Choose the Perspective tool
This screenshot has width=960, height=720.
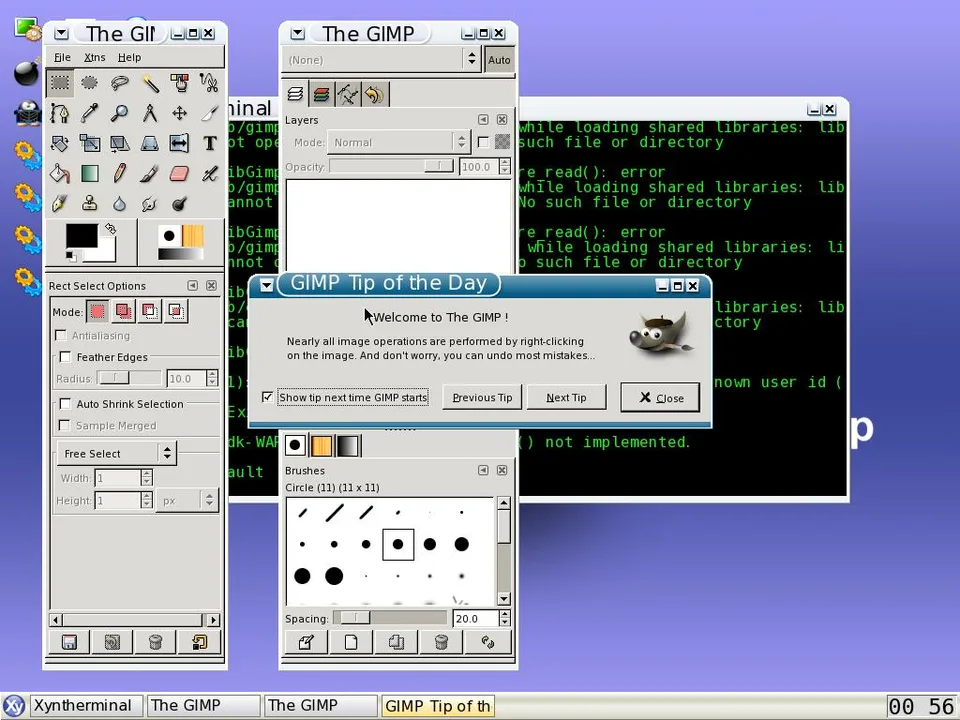click(x=149, y=143)
